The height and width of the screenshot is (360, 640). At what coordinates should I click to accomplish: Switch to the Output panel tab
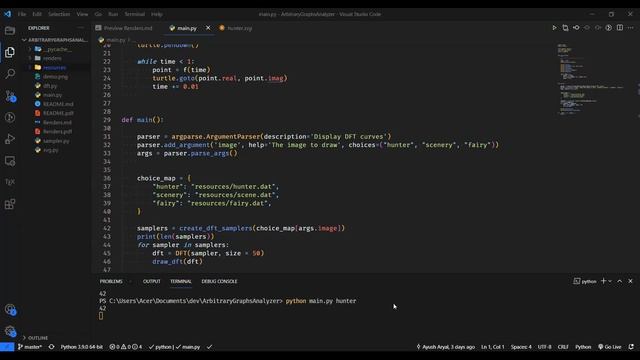point(151,281)
